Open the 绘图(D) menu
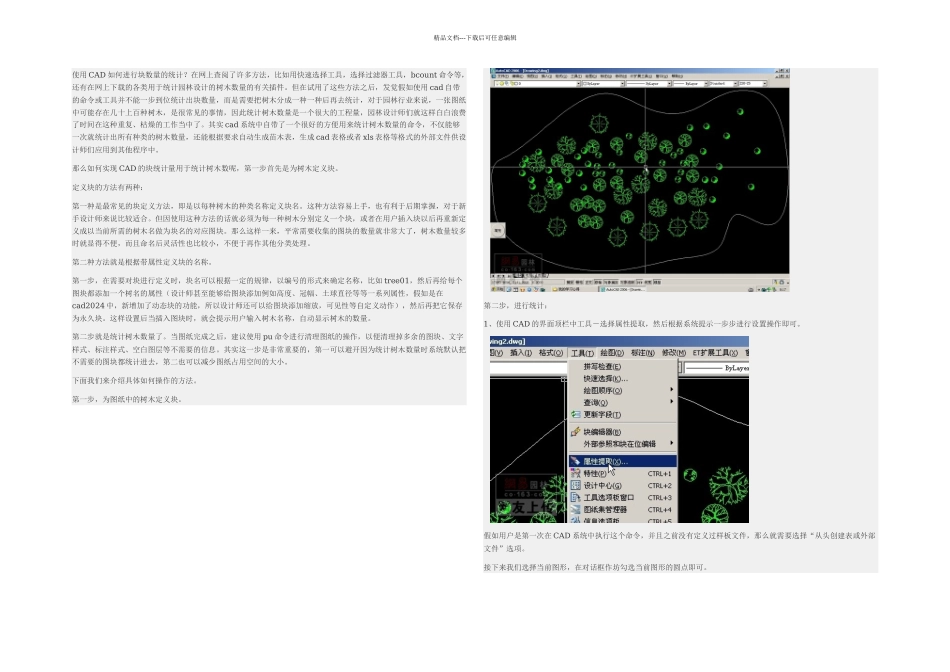The image size is (950, 672). point(612,353)
